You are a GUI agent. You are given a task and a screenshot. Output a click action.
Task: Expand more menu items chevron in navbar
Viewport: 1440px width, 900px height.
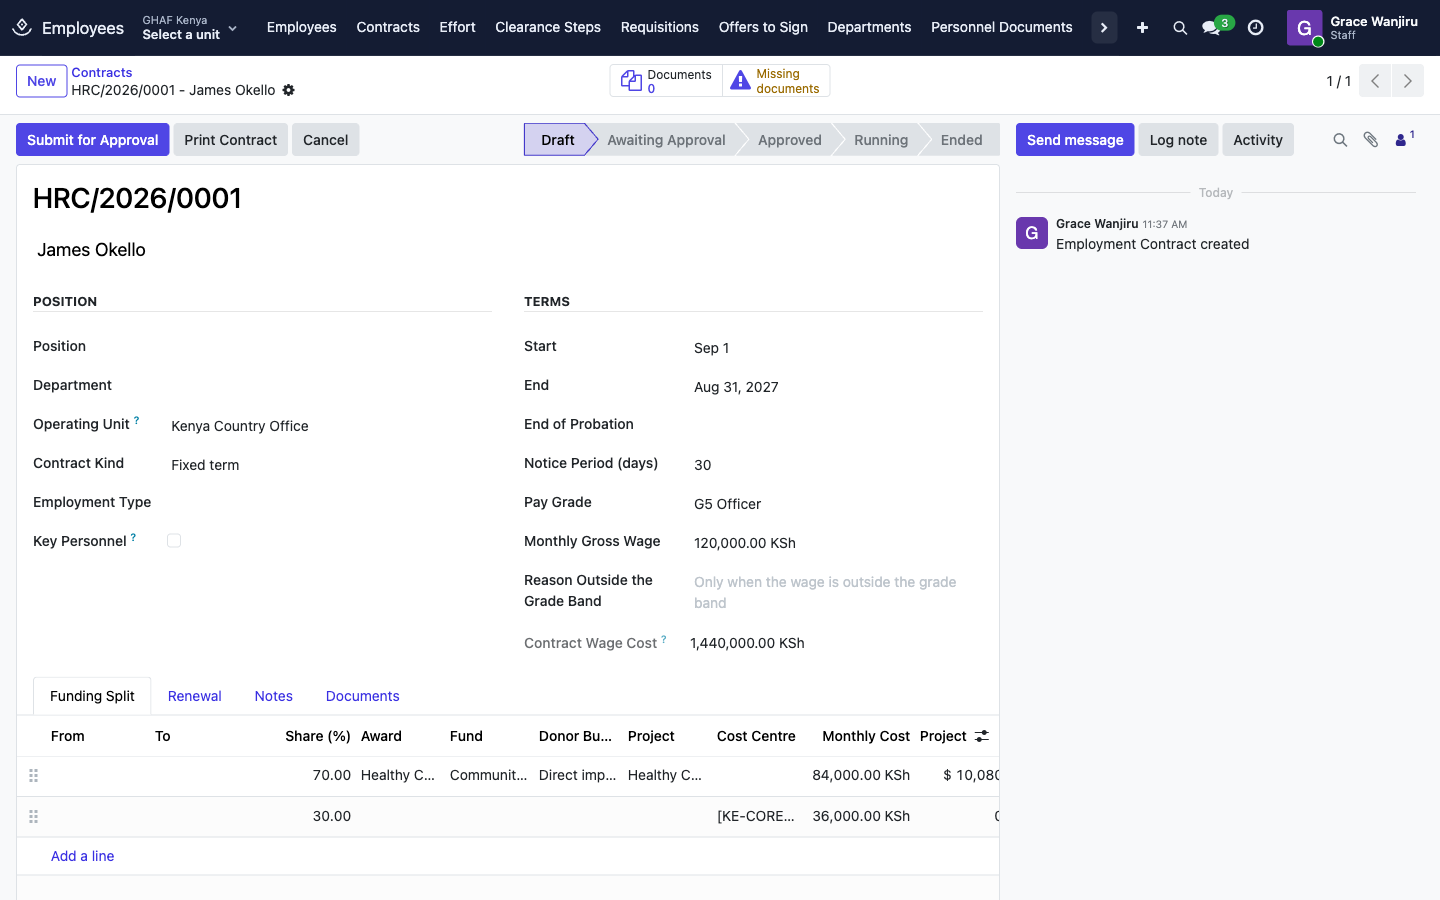(1104, 28)
